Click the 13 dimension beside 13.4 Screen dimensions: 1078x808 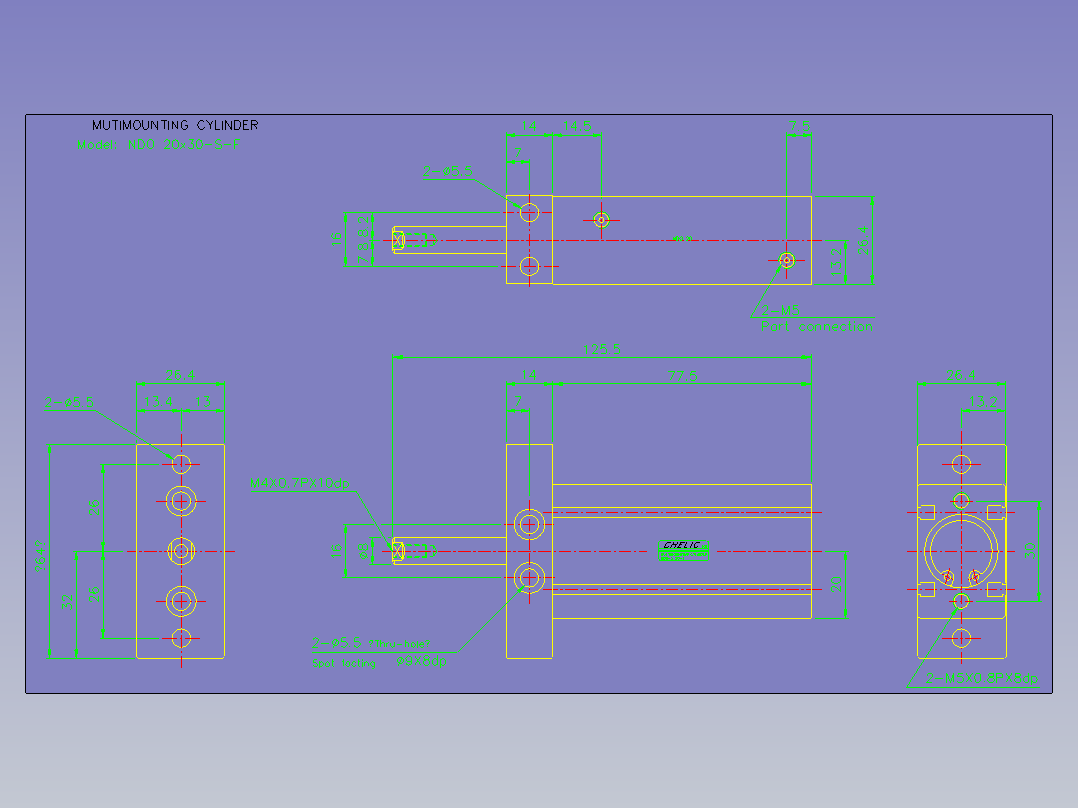click(203, 402)
